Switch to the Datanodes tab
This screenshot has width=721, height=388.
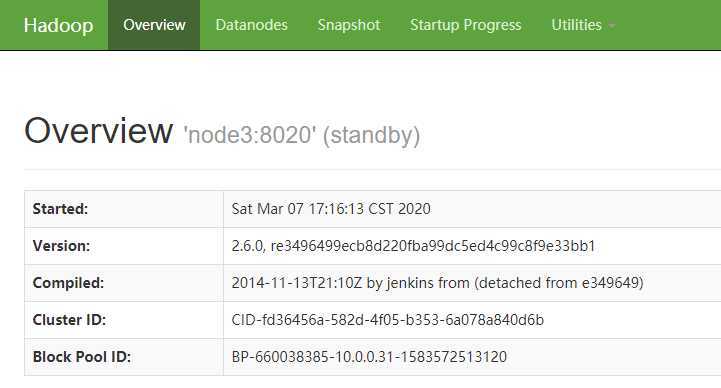point(252,25)
